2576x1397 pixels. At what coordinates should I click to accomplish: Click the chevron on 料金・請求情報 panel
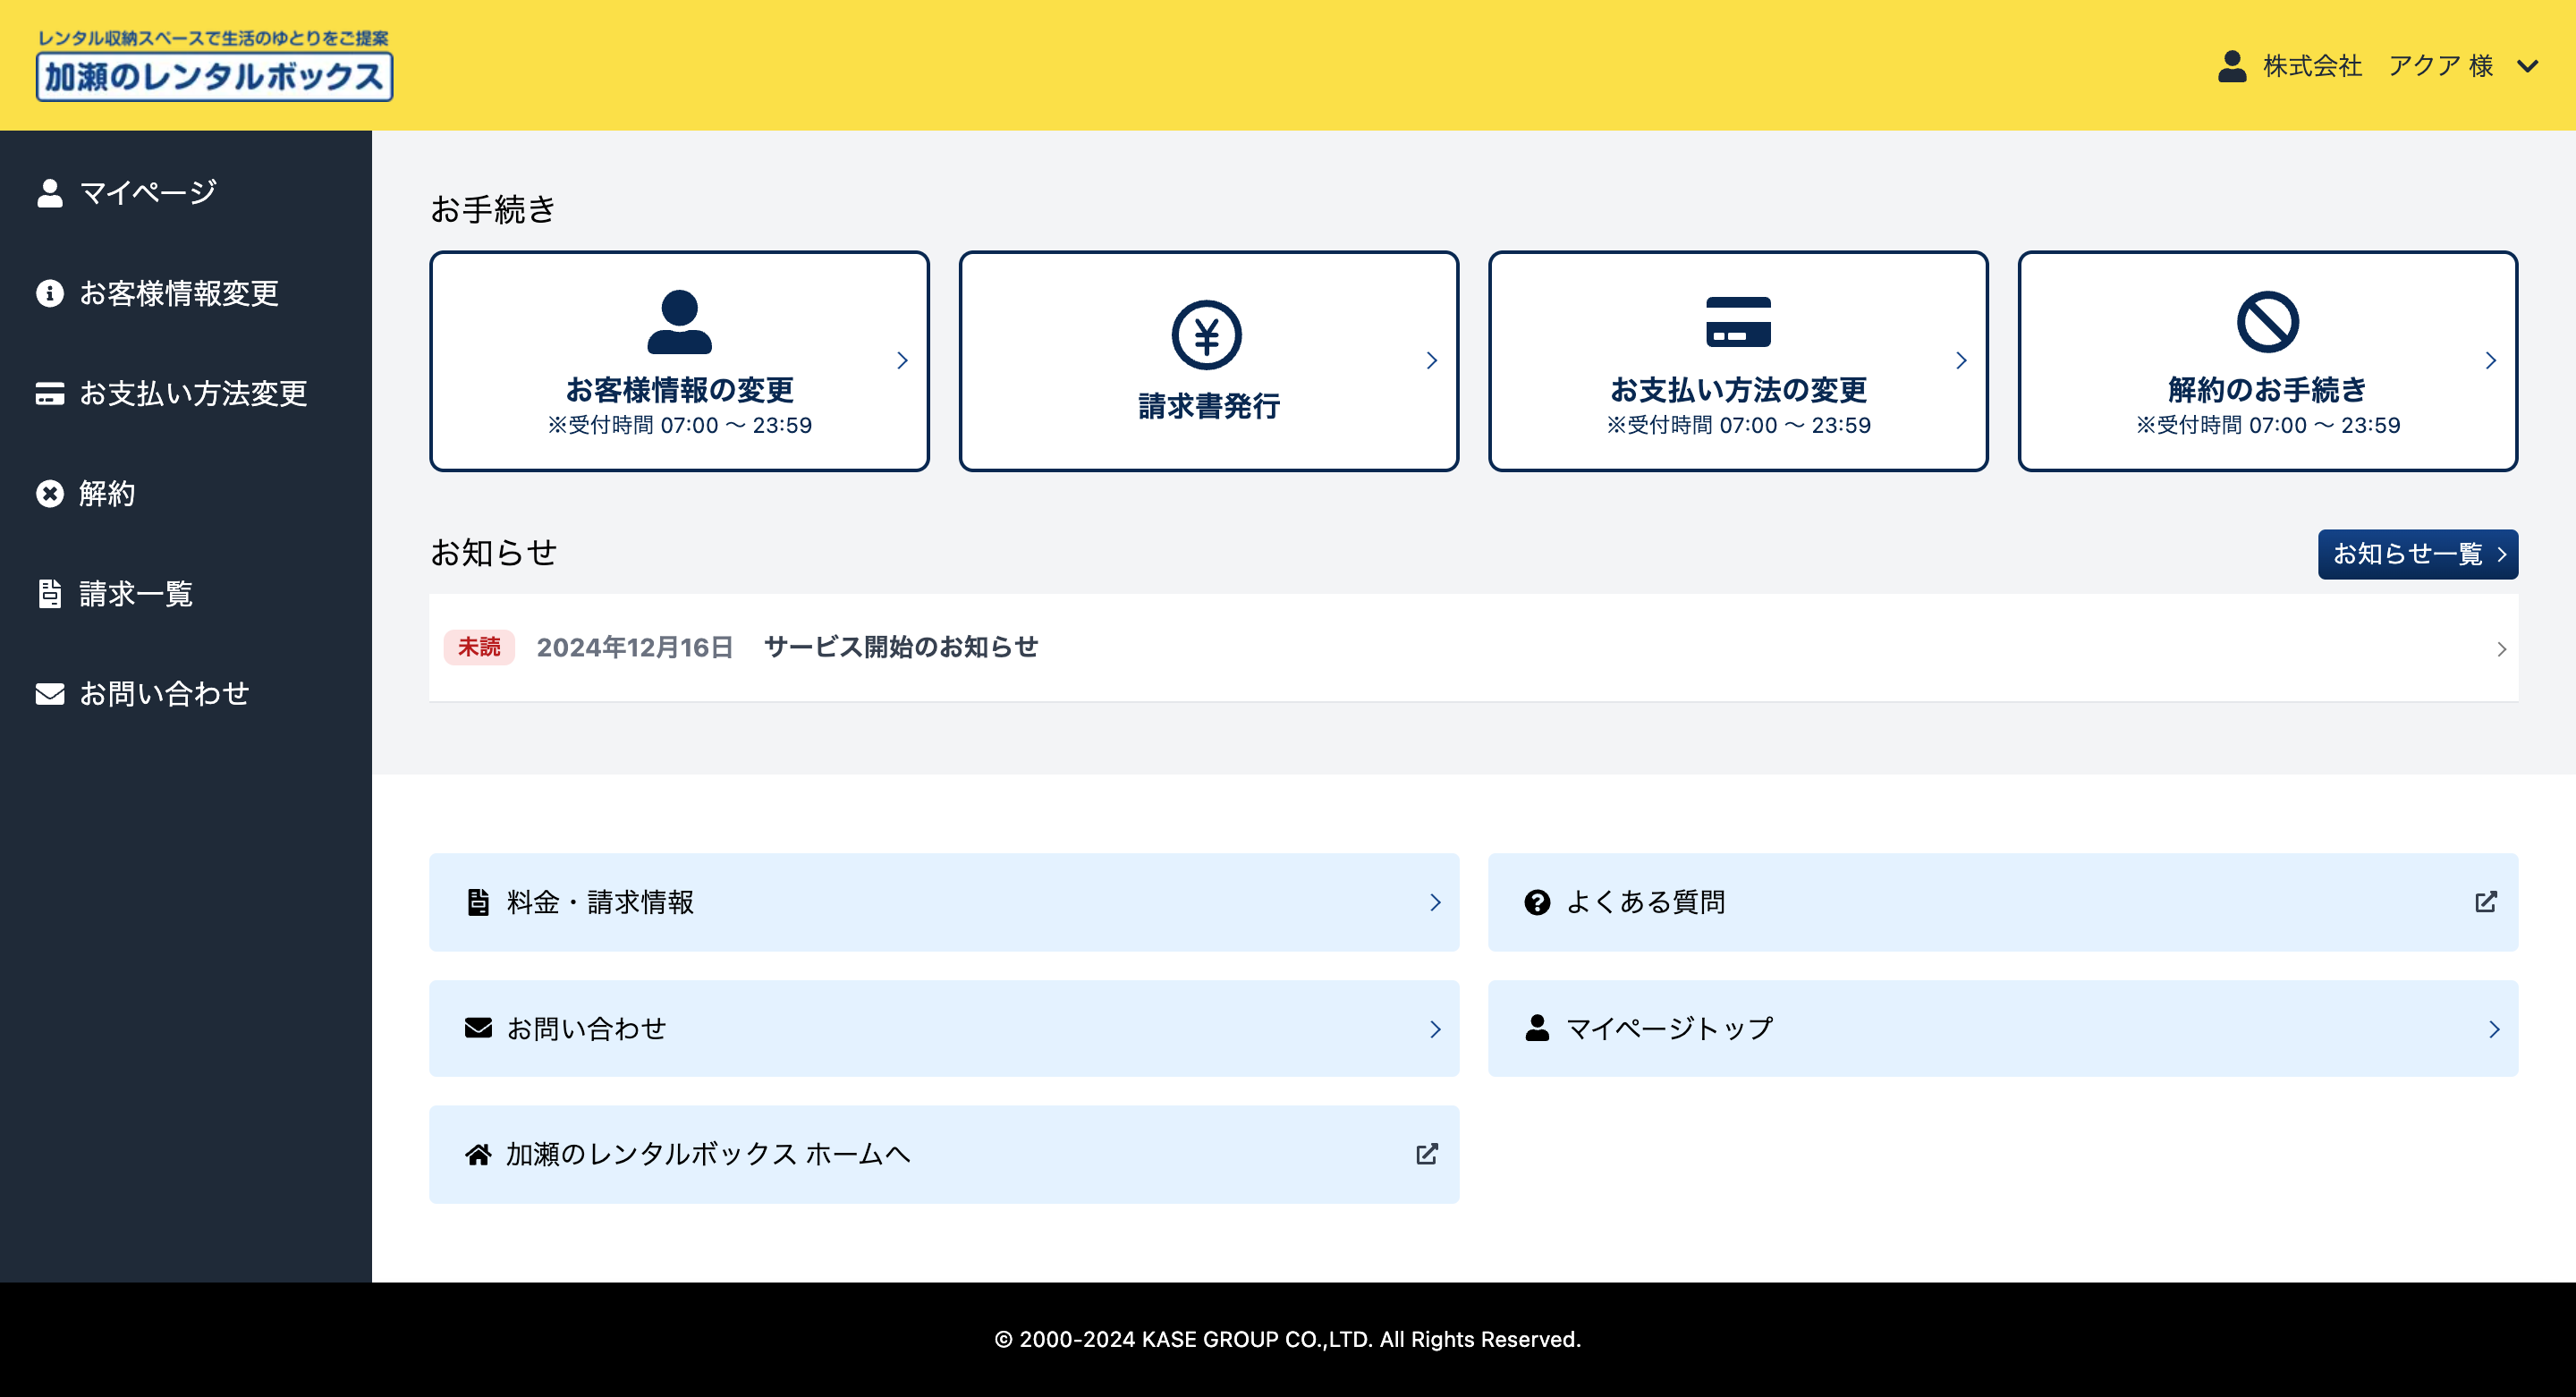point(1435,902)
